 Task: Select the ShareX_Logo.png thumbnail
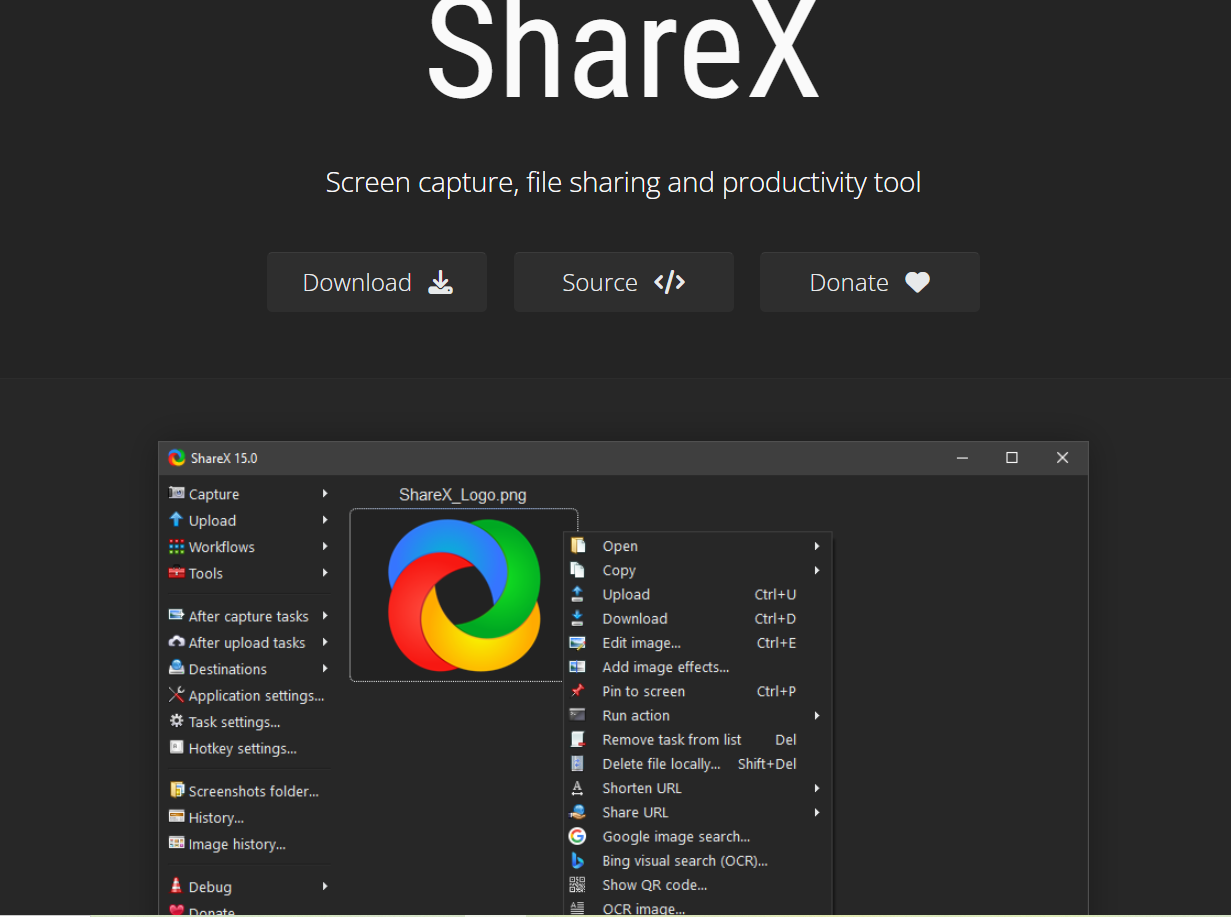464,595
